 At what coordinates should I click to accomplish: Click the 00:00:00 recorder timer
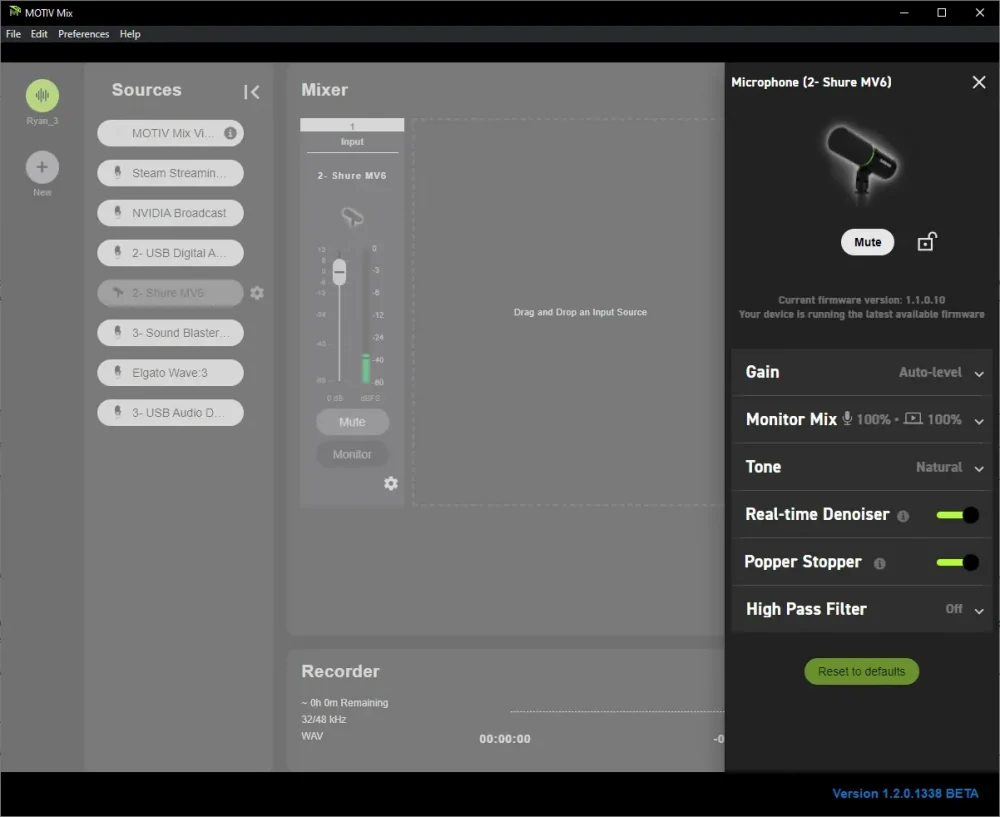[x=504, y=739]
